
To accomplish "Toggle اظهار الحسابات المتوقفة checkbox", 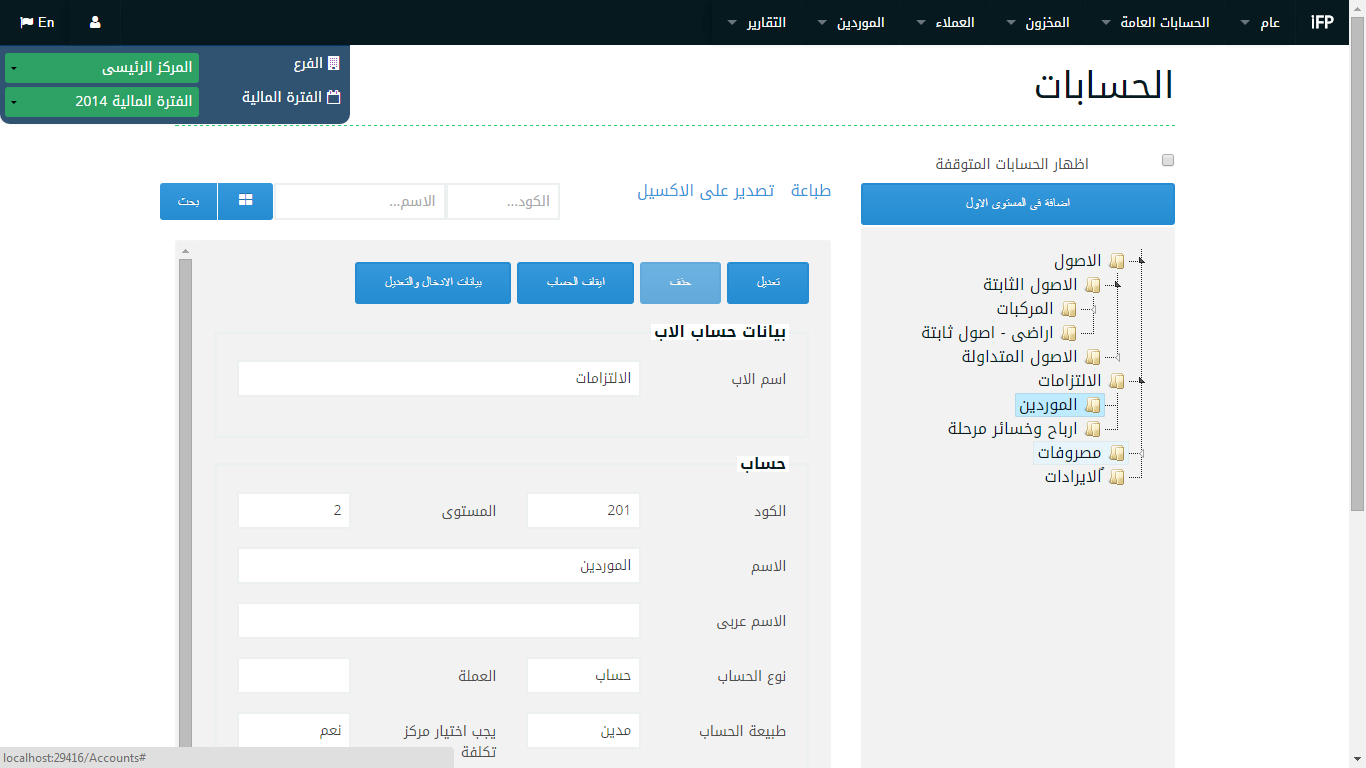I will click(1168, 160).
